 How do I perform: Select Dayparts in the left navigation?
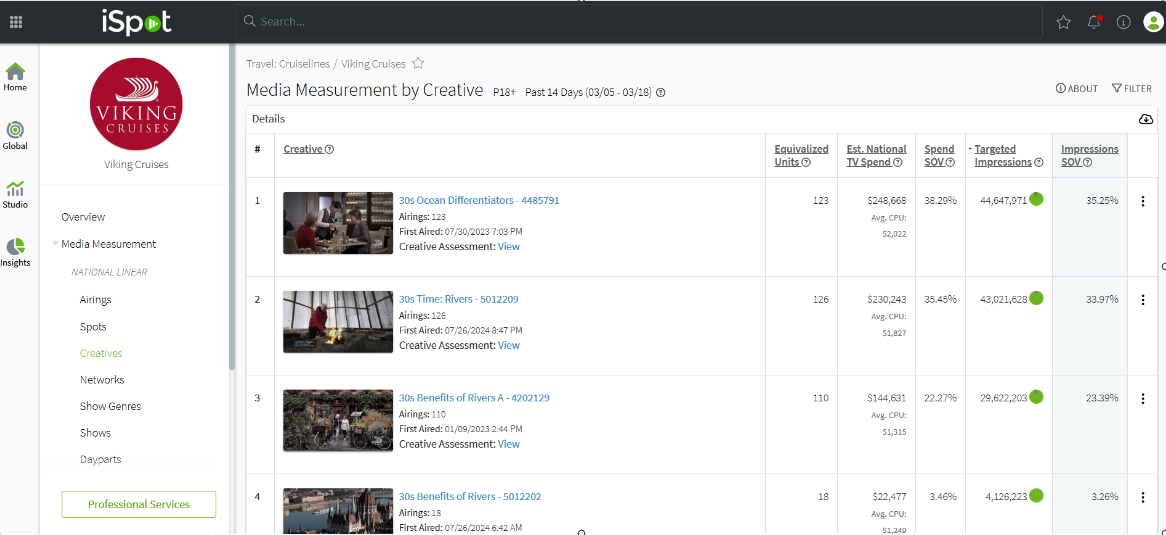[100, 460]
